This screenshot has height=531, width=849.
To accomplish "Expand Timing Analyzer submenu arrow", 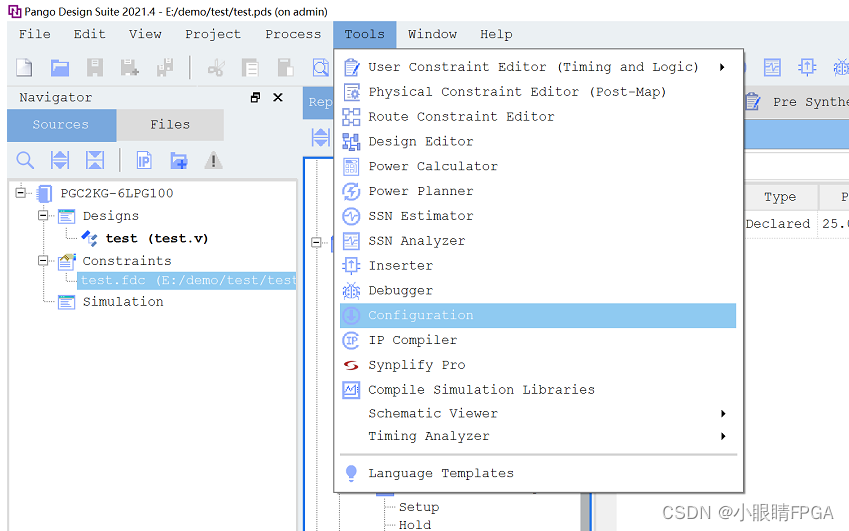I will (723, 436).
